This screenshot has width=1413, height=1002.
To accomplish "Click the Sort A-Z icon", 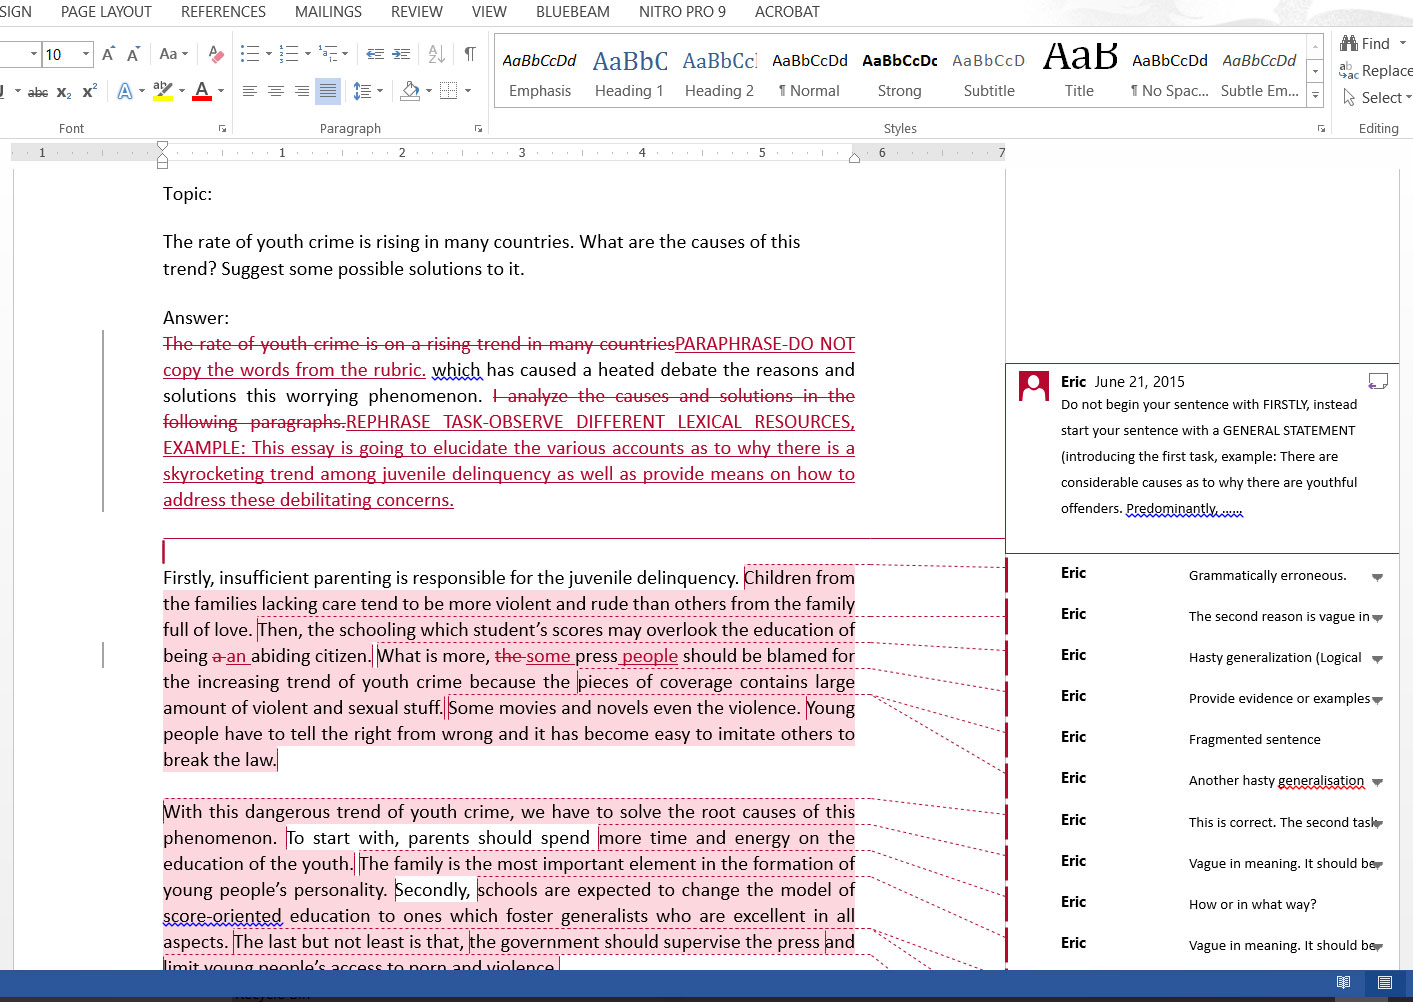I will coord(437,54).
